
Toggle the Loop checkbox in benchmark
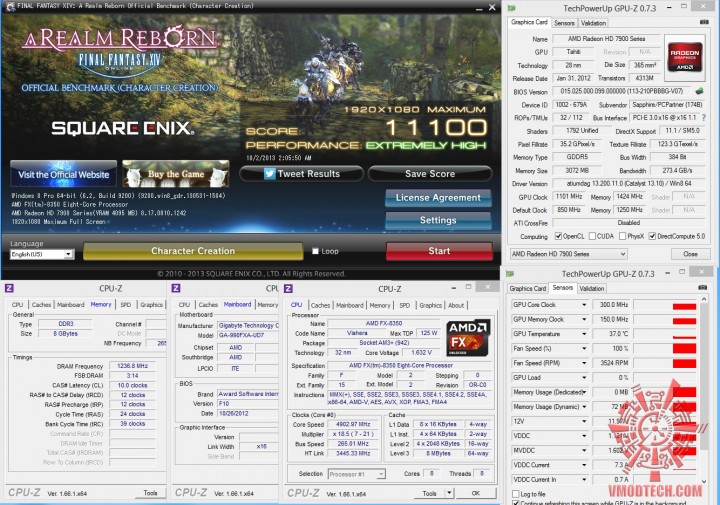click(x=315, y=251)
